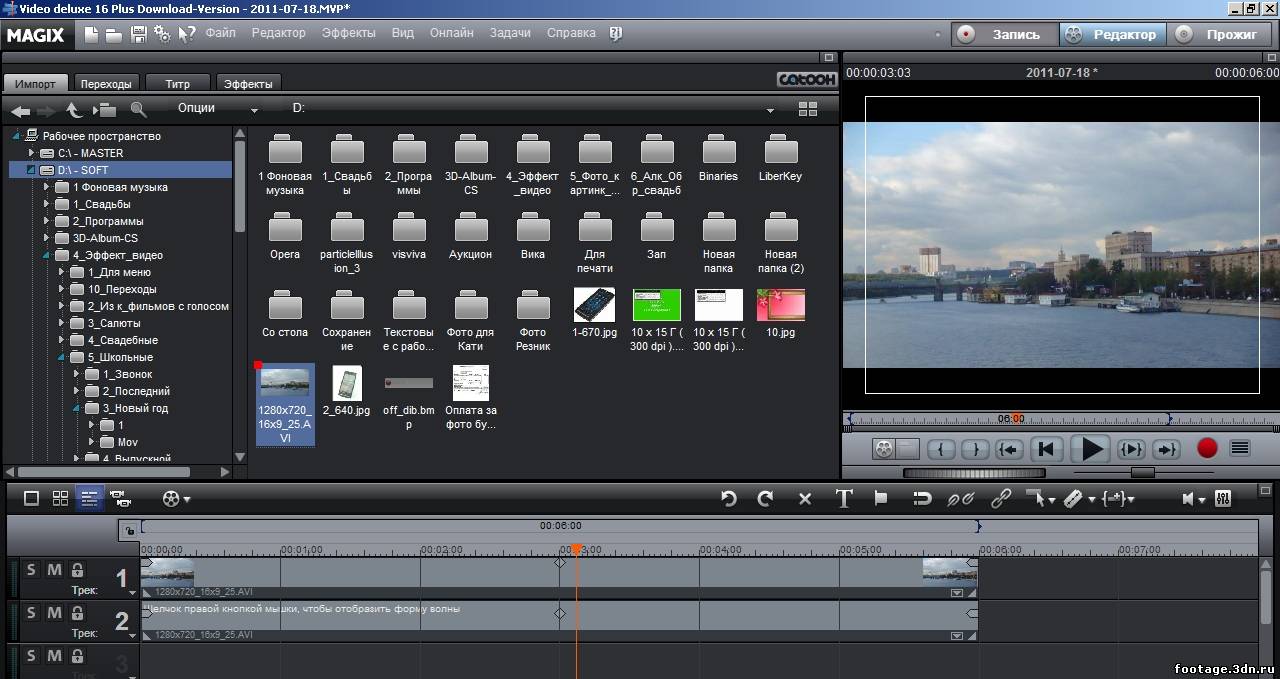Jump to the beginning of the movie

click(1046, 449)
